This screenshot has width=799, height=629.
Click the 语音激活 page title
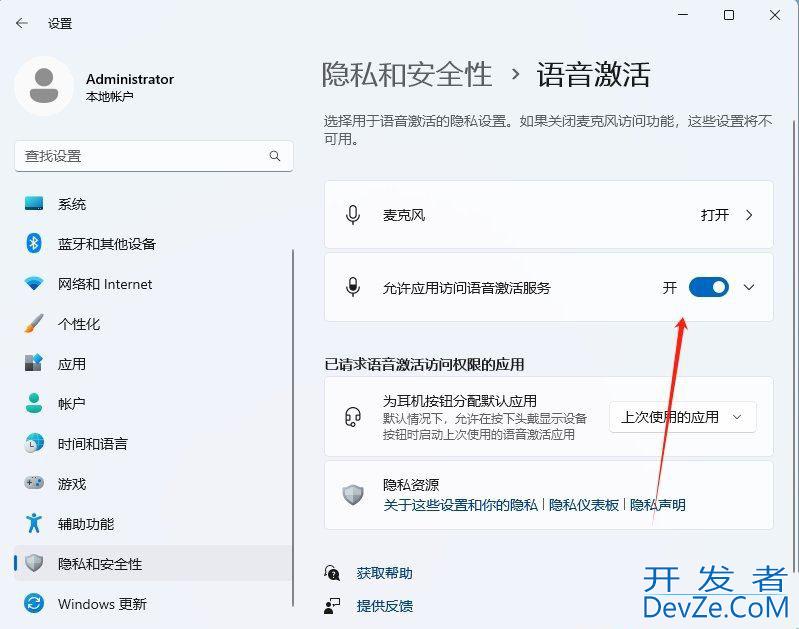[x=593, y=74]
